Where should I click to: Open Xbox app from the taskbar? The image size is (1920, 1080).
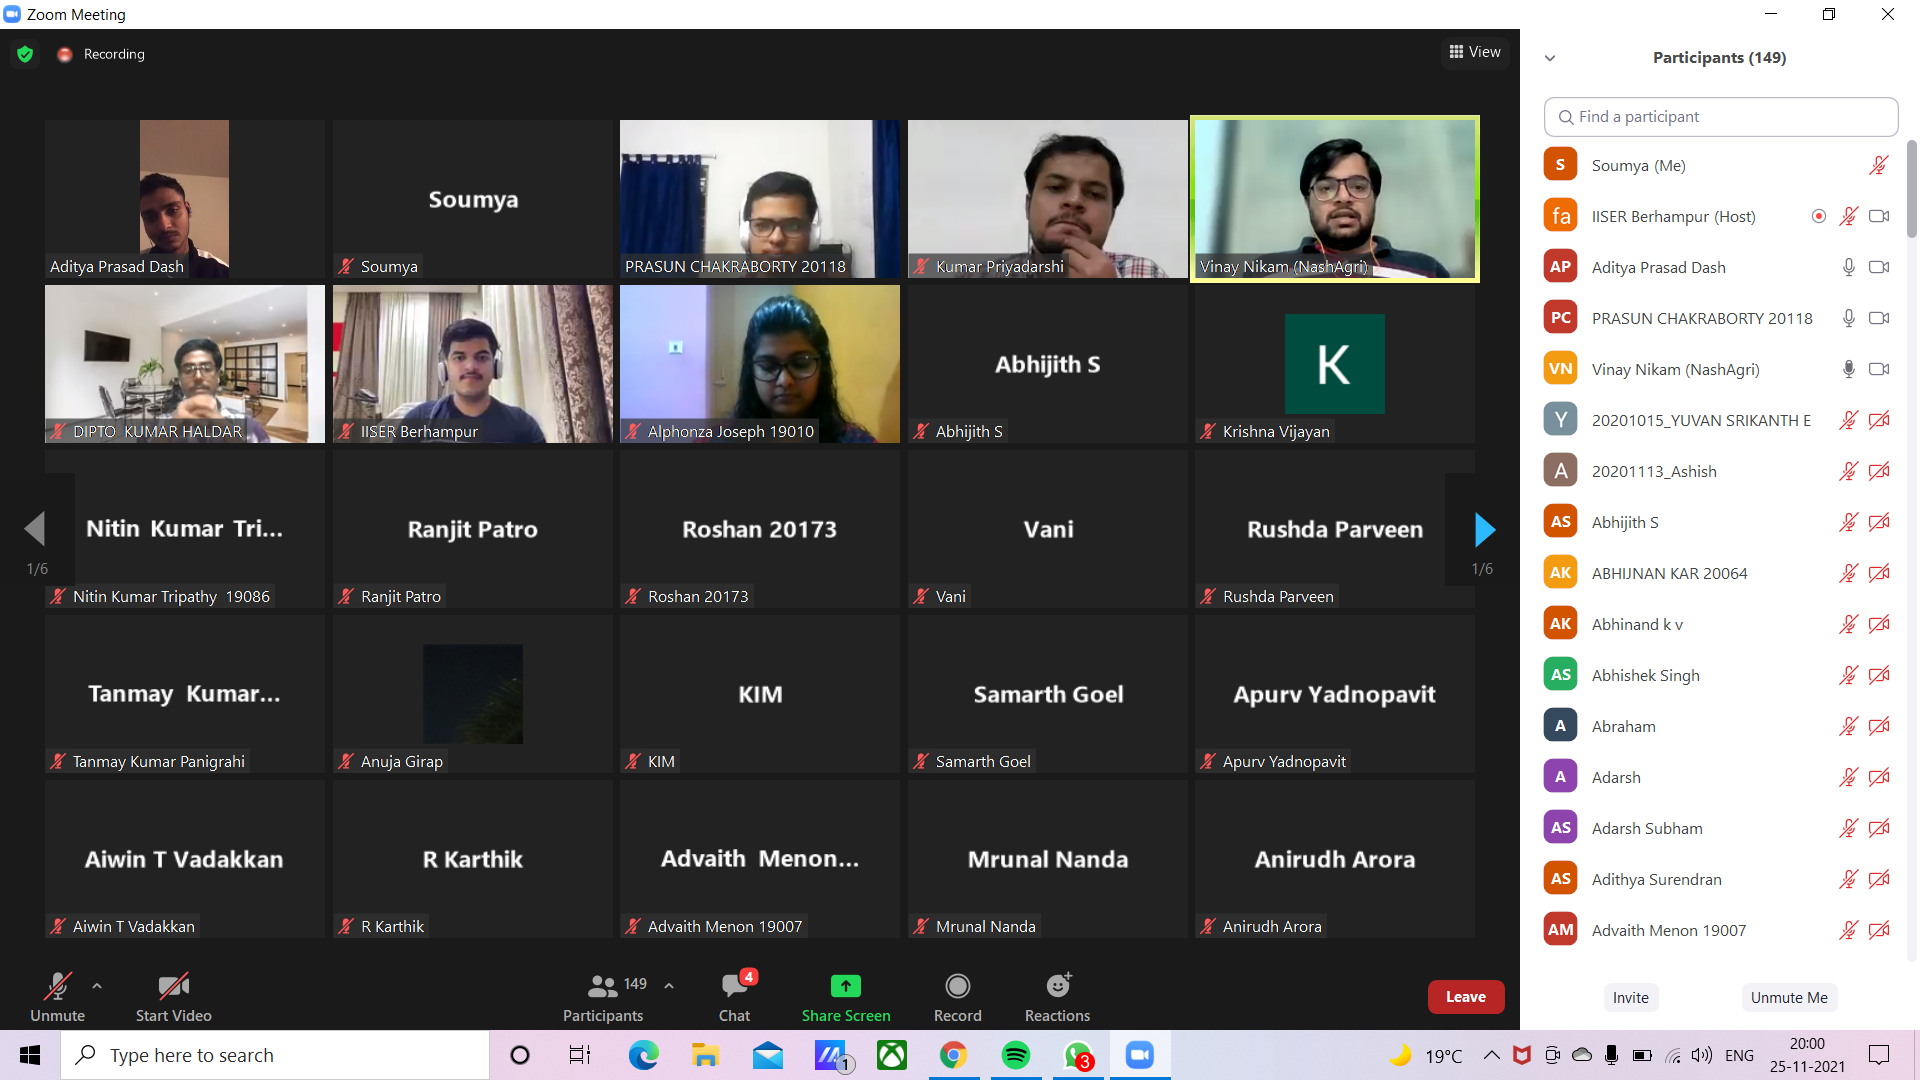[x=891, y=1055]
